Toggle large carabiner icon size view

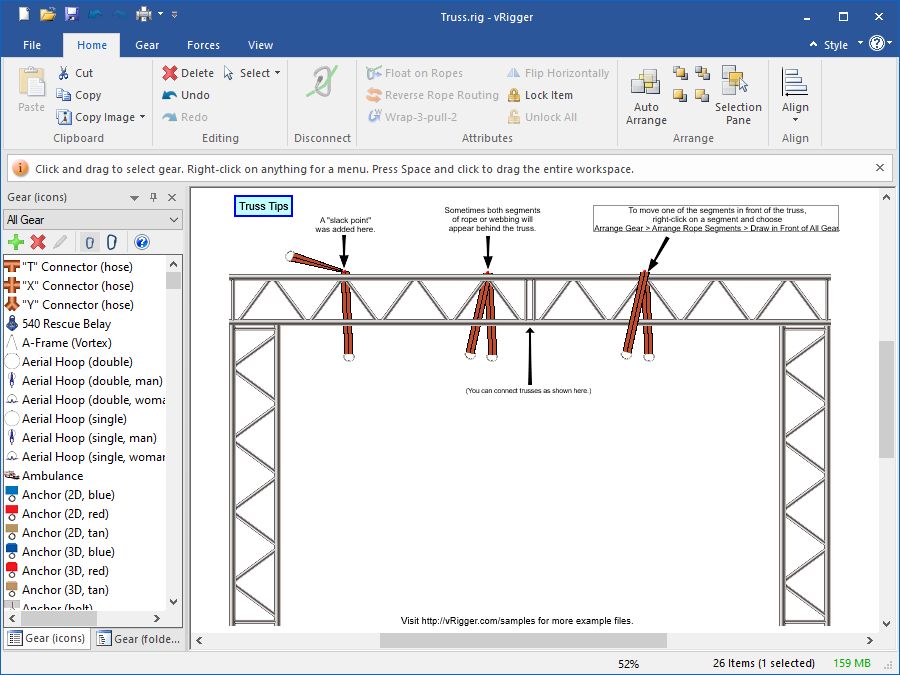111,242
